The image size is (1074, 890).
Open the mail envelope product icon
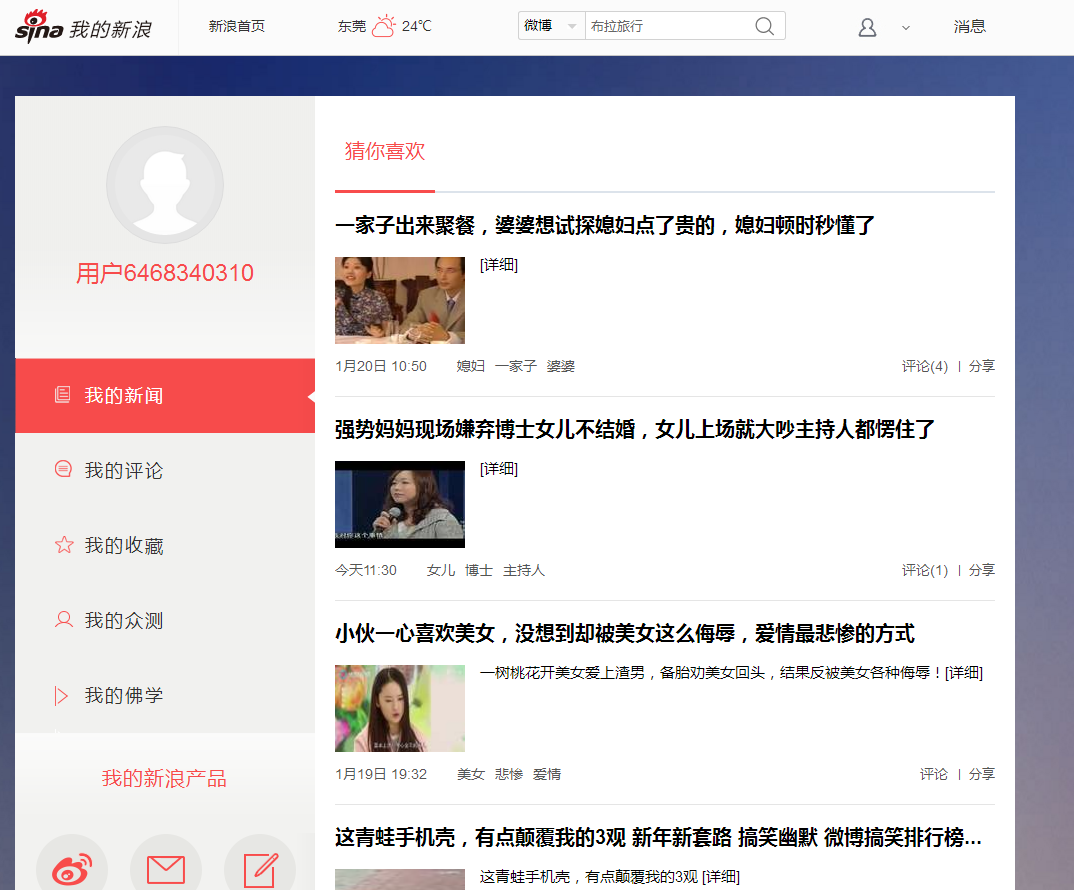(x=166, y=869)
